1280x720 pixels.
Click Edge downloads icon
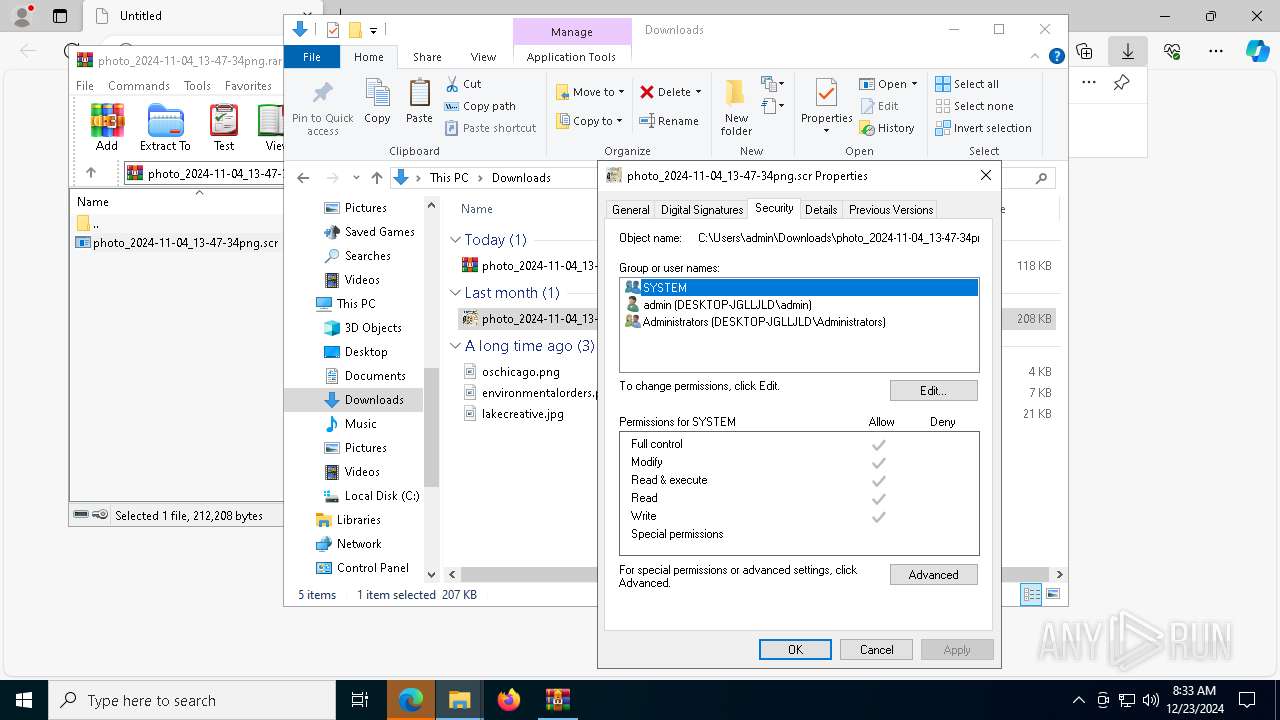1128,50
